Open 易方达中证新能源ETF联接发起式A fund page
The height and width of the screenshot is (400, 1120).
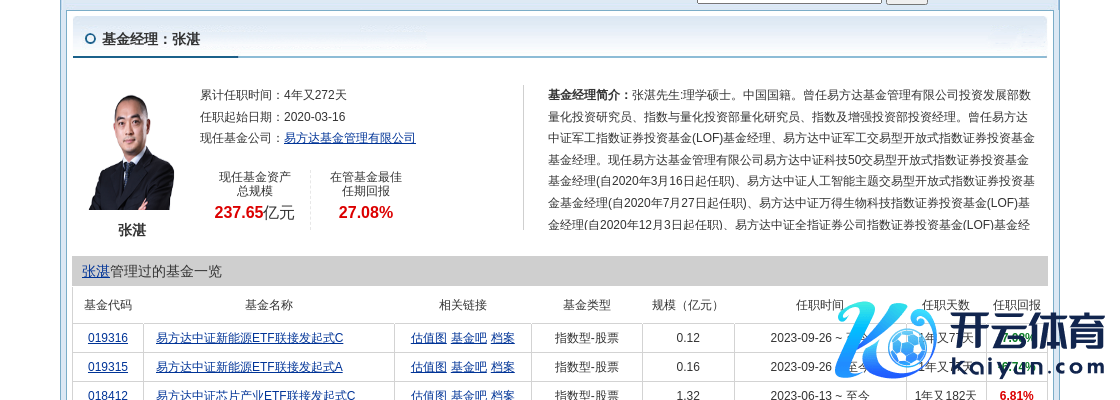[x=249, y=367]
